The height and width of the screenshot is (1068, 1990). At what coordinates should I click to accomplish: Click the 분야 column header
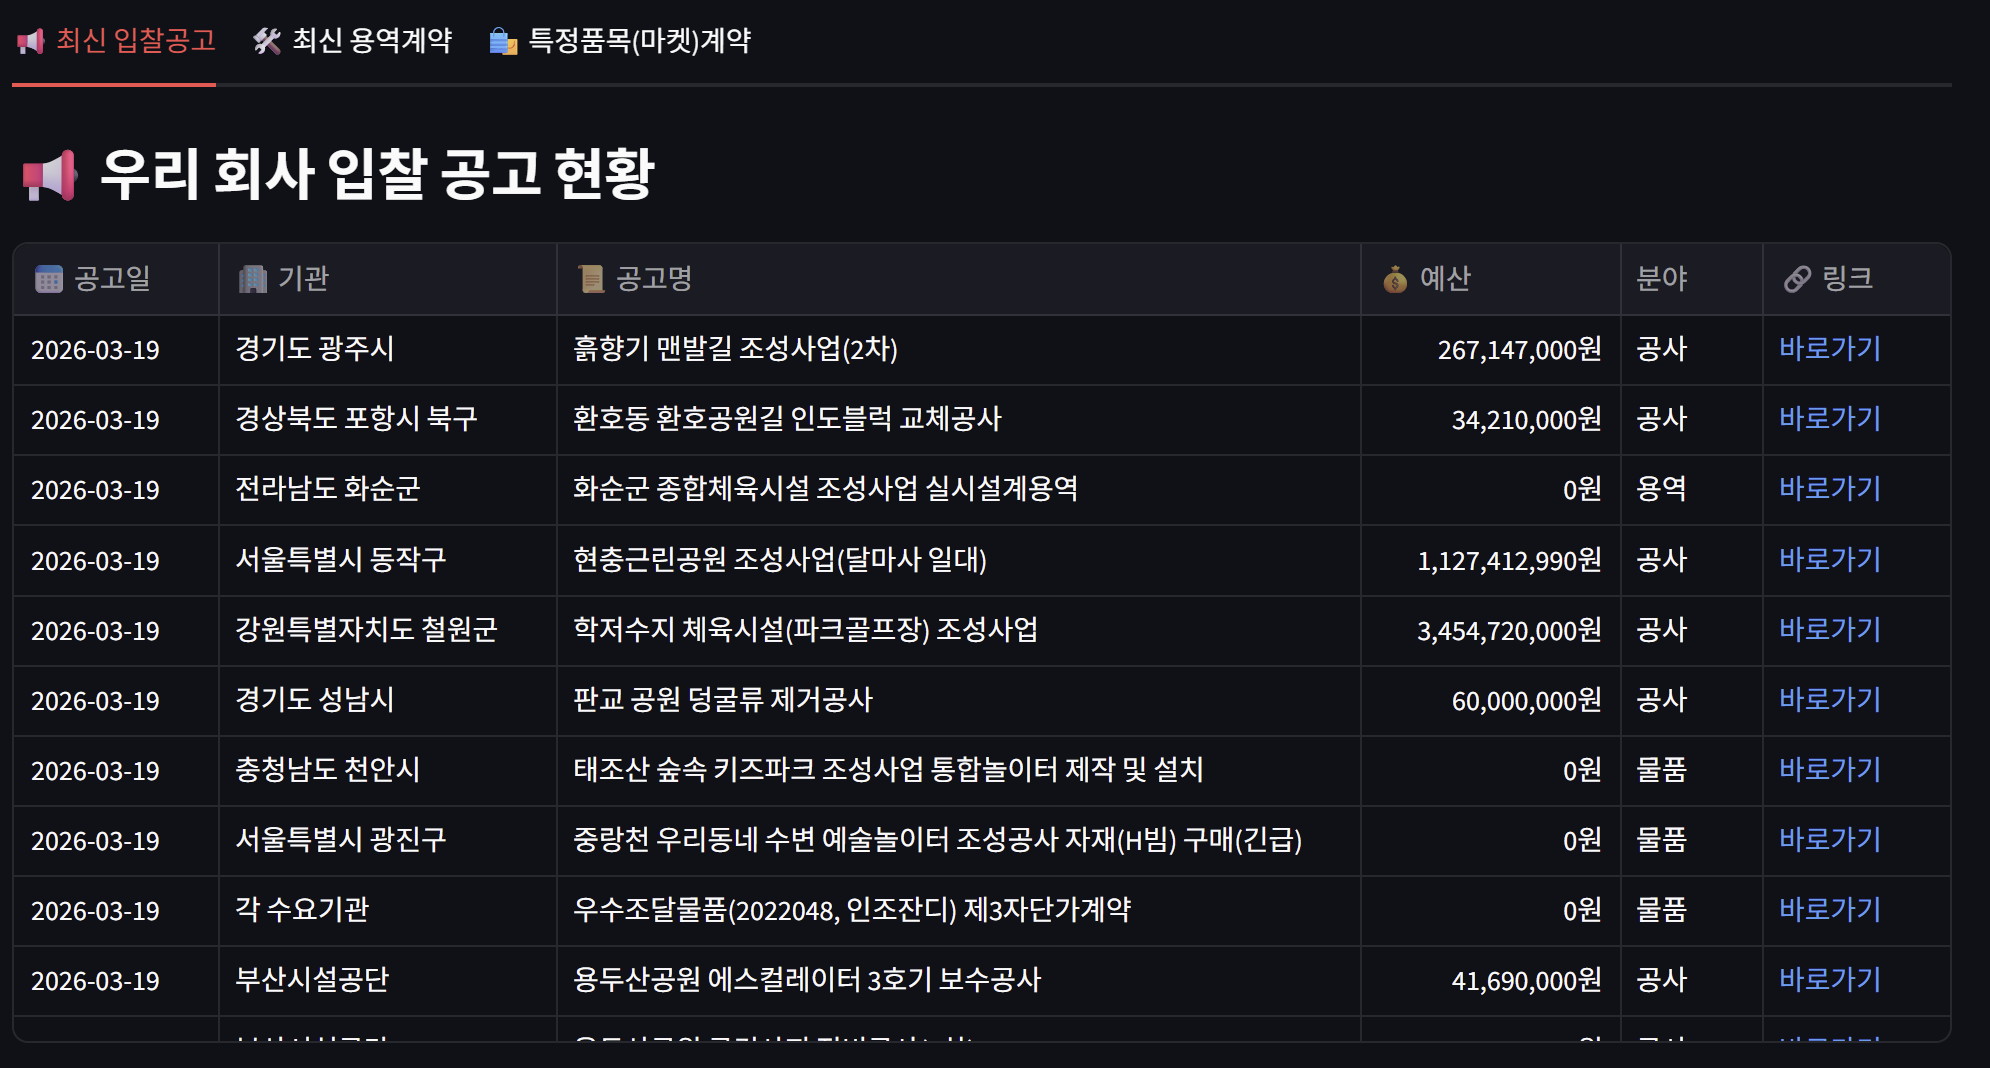[1663, 280]
